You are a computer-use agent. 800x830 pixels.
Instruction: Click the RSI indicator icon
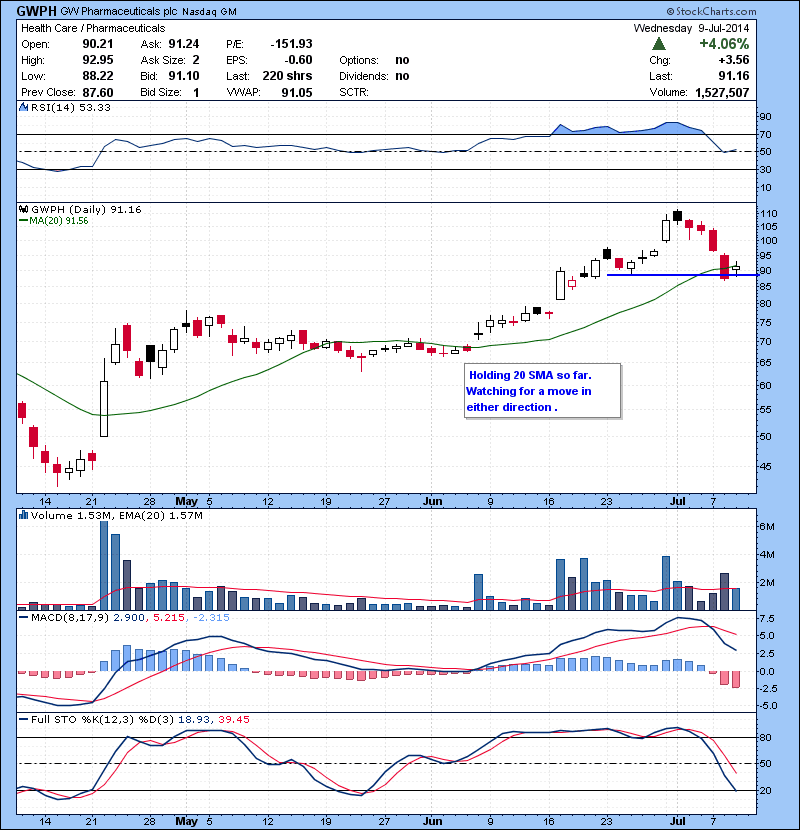tap(23, 107)
